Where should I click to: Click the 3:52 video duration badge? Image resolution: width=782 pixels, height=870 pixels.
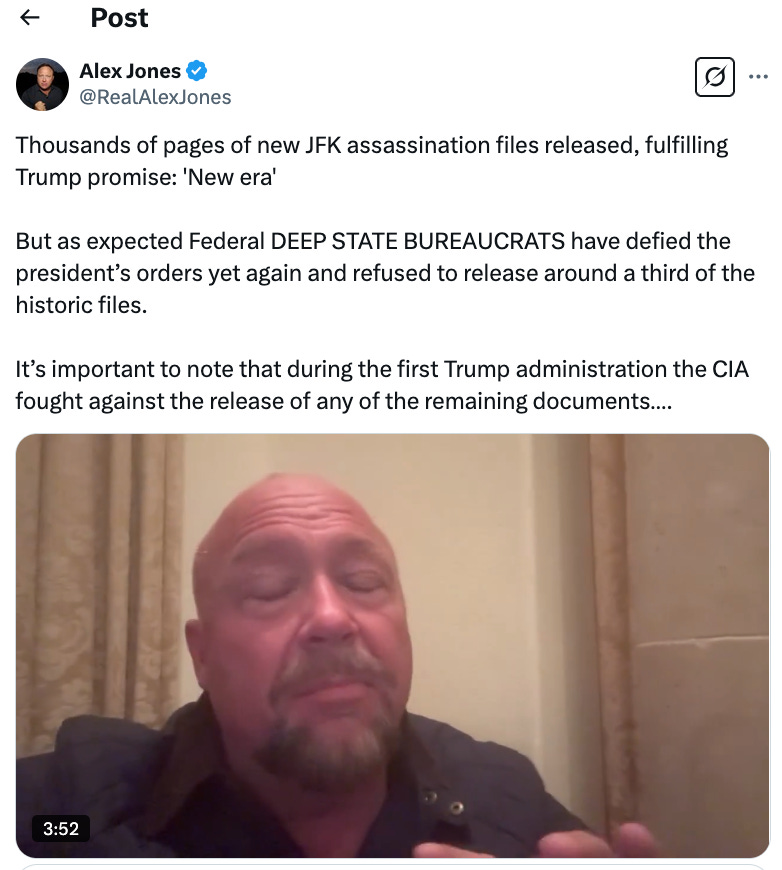[x=61, y=828]
